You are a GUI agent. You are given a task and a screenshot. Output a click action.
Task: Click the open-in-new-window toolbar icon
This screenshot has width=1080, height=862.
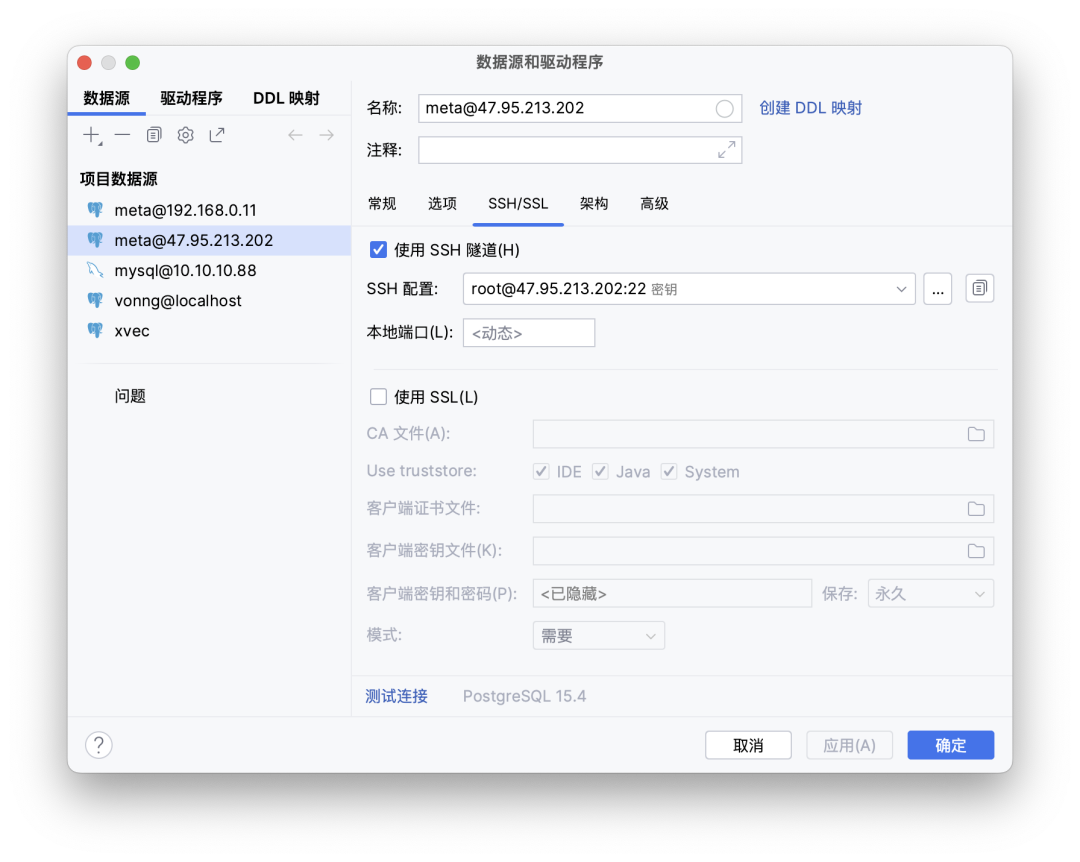point(217,134)
